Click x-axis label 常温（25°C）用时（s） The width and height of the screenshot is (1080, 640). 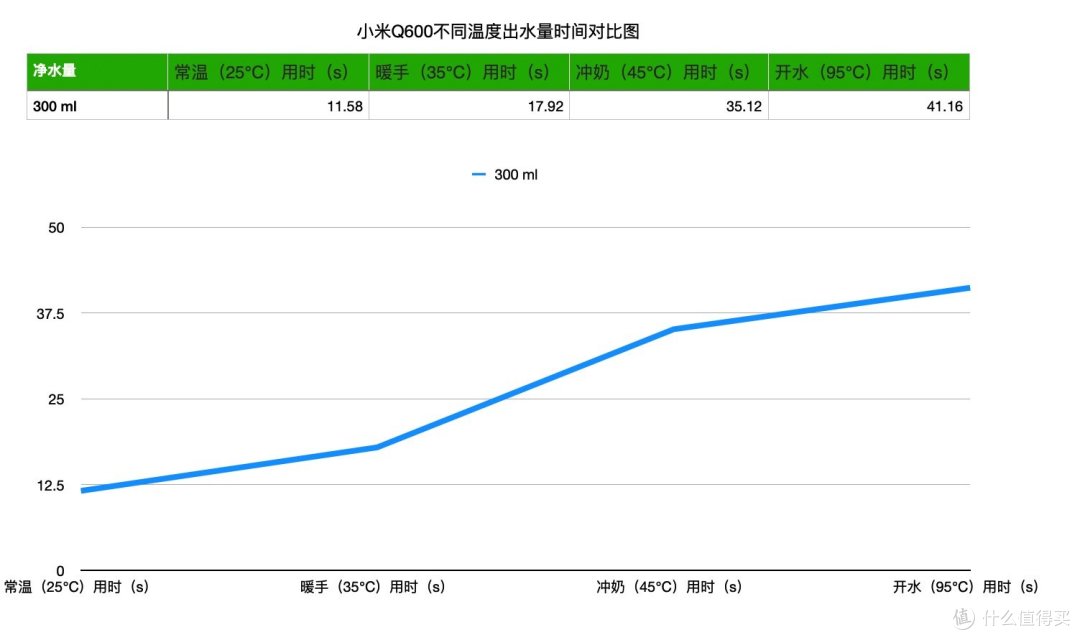pos(76,587)
